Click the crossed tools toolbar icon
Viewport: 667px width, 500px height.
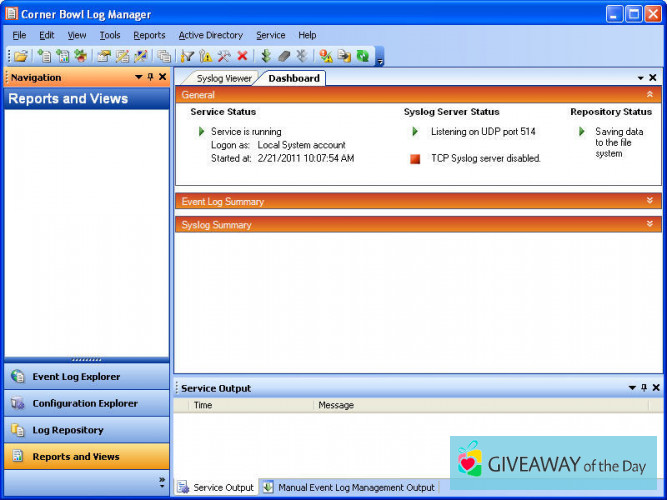(224, 56)
